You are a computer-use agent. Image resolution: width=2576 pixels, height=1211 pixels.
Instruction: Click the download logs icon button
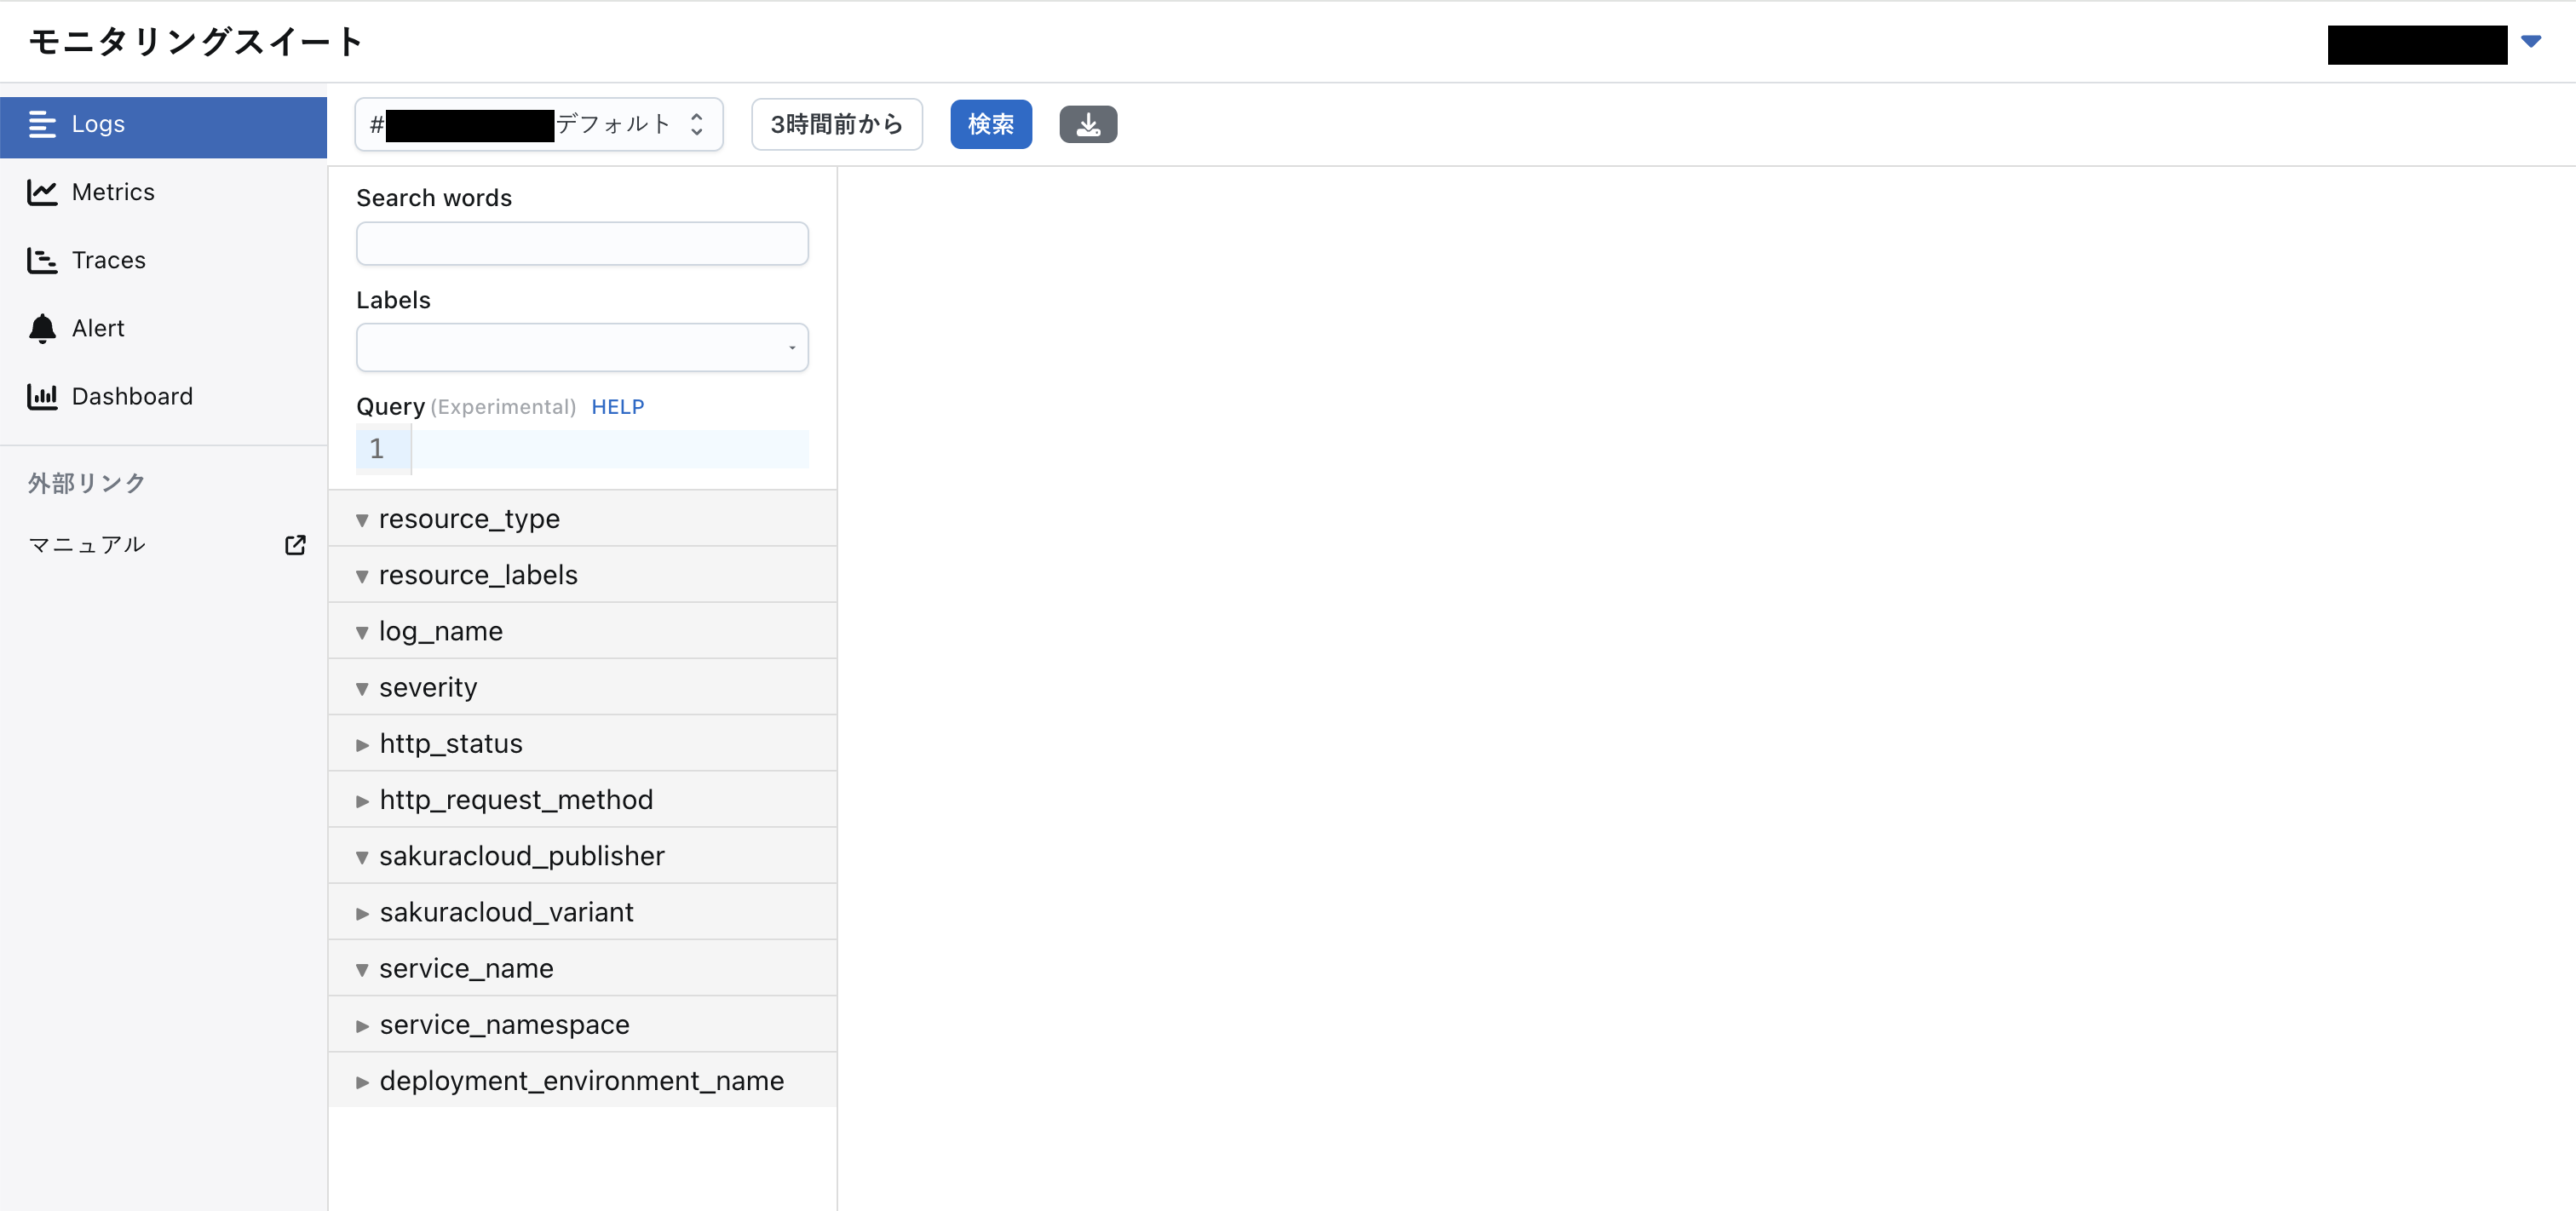click(1088, 125)
